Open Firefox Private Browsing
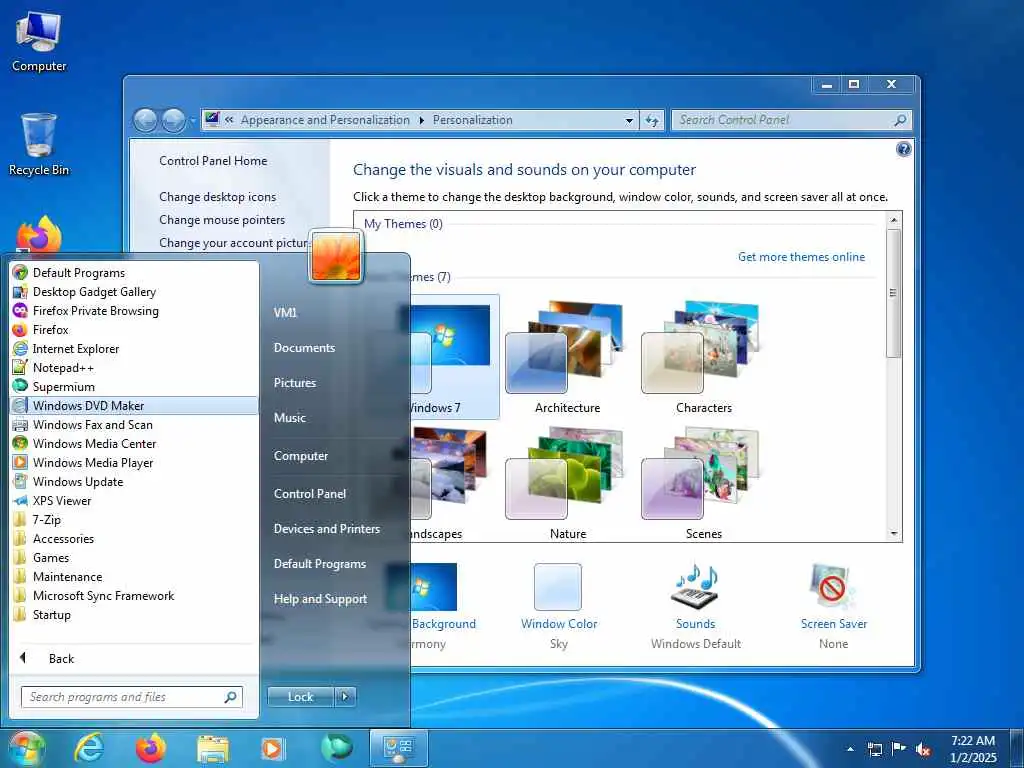Viewport: 1024px width, 768px height. coord(134,310)
